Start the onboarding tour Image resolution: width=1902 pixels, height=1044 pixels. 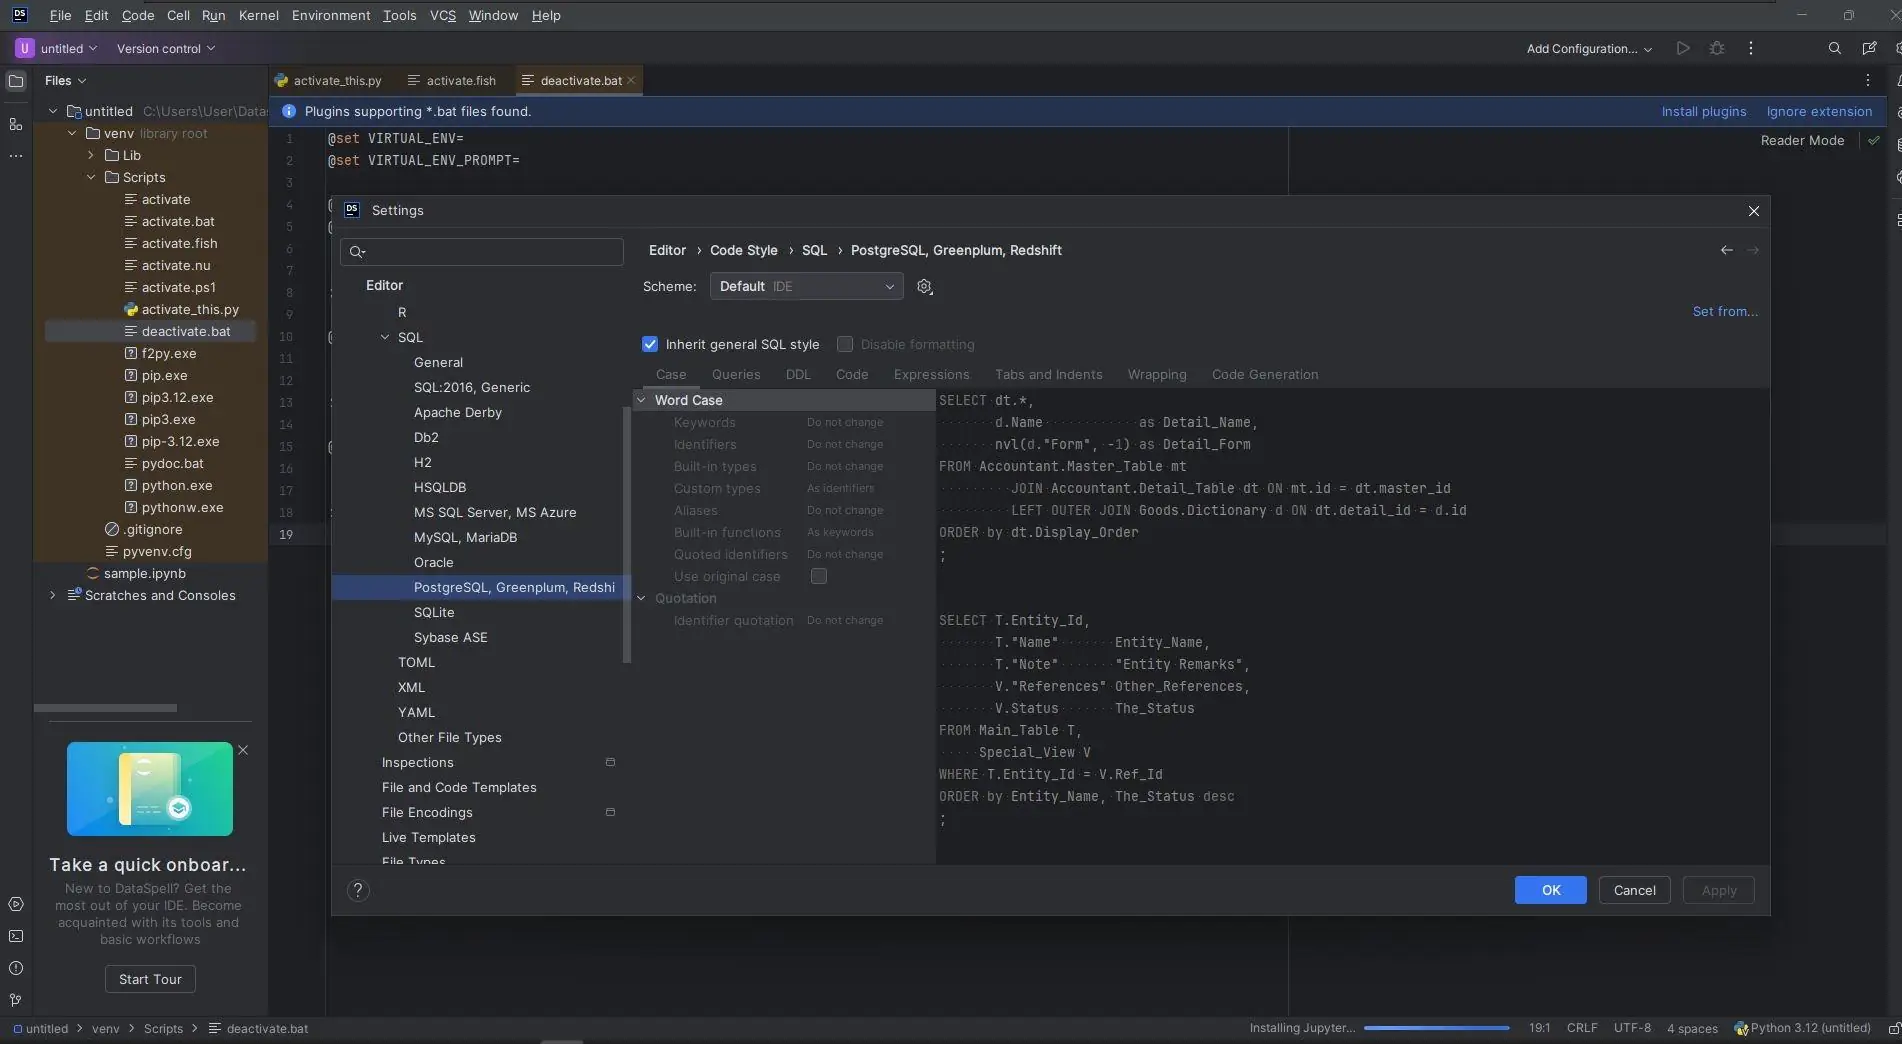click(150, 979)
